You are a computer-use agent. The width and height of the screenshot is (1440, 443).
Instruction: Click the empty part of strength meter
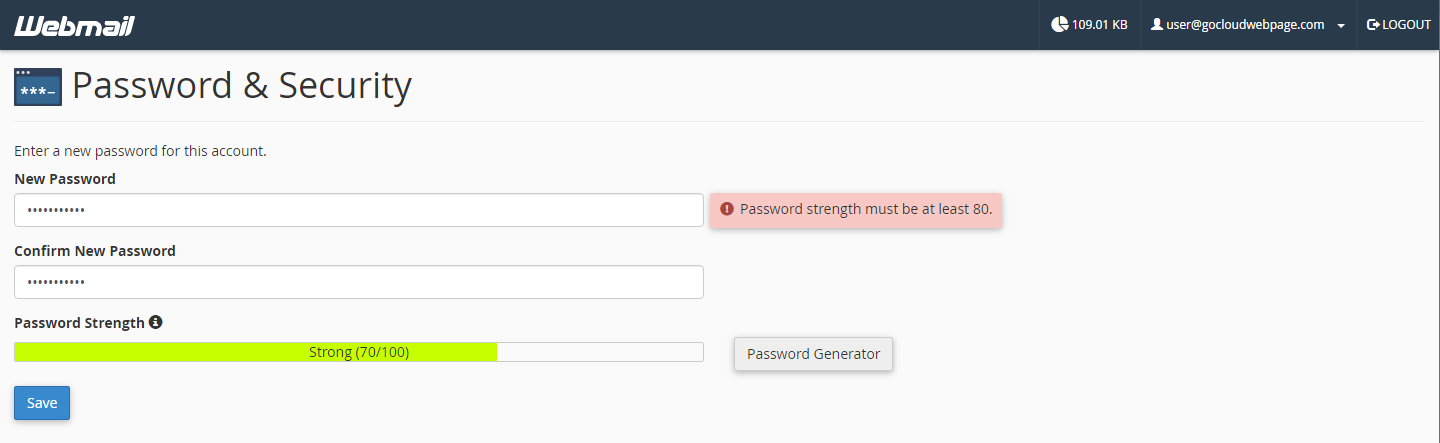[600, 352]
